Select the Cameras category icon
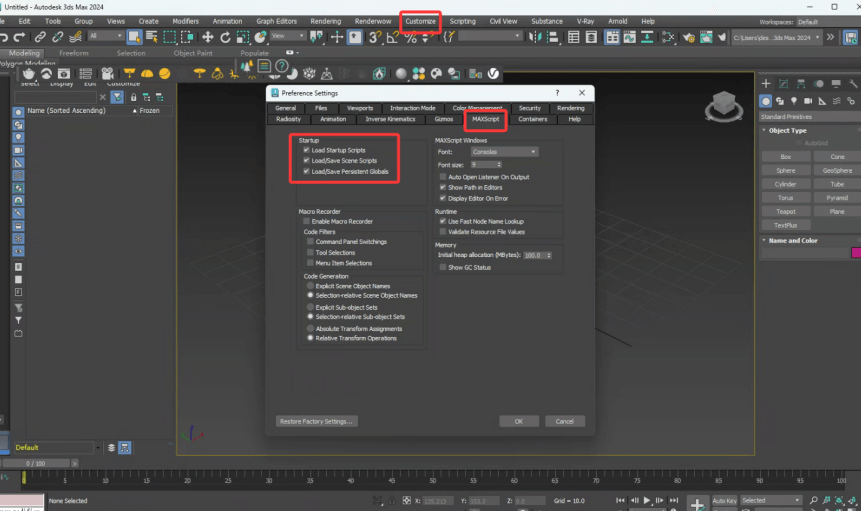The image size is (861, 511). coord(808,101)
